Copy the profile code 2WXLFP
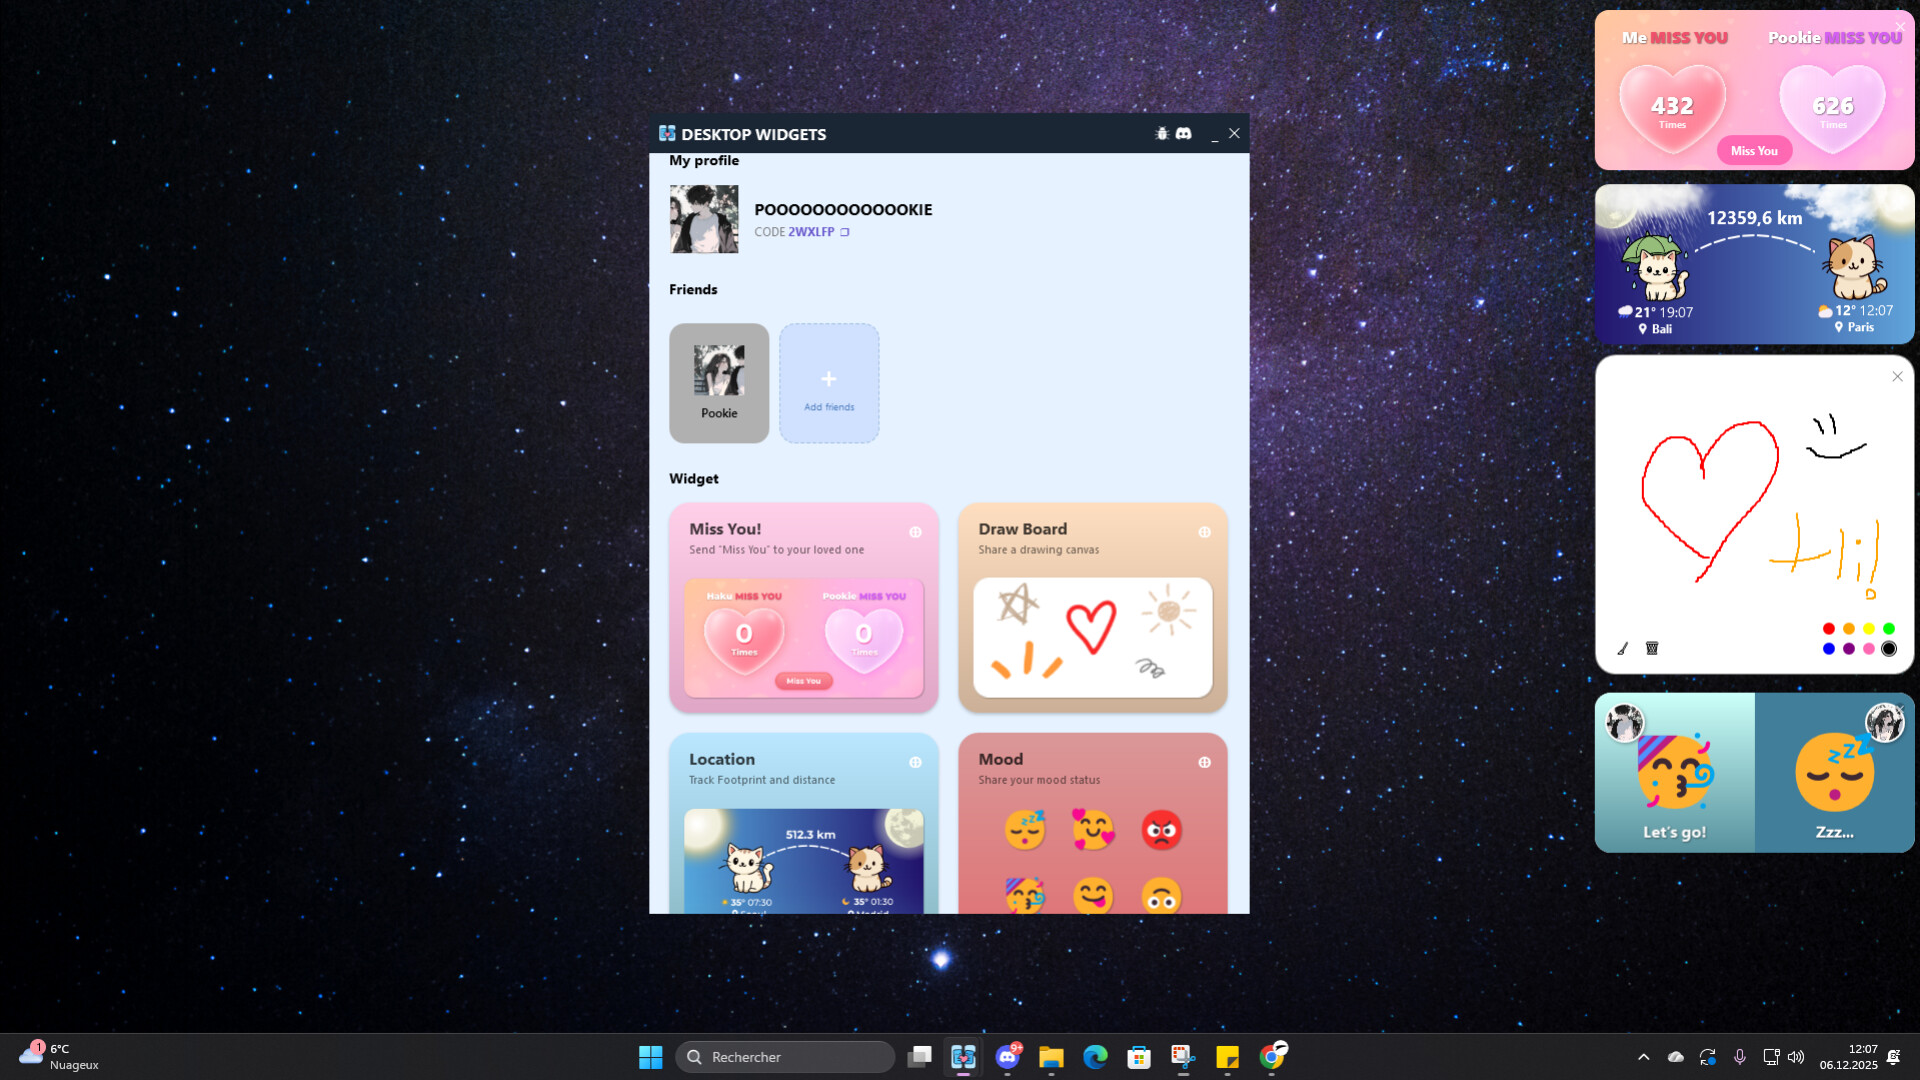This screenshot has width=1920, height=1080. pos(845,231)
